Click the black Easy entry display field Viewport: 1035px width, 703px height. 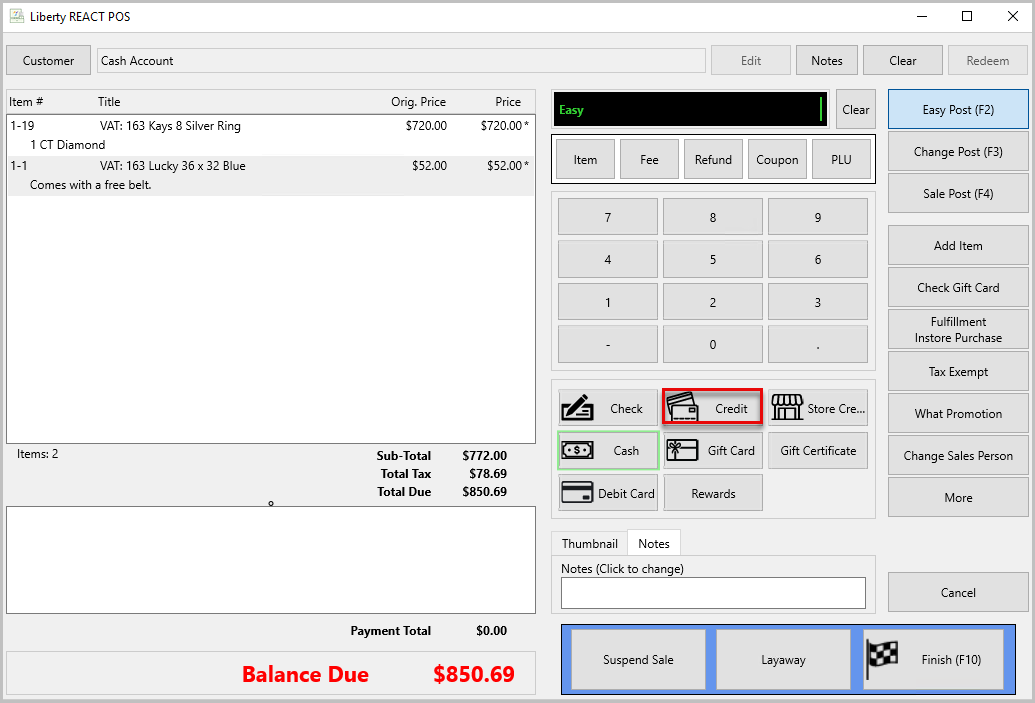[x=690, y=110]
